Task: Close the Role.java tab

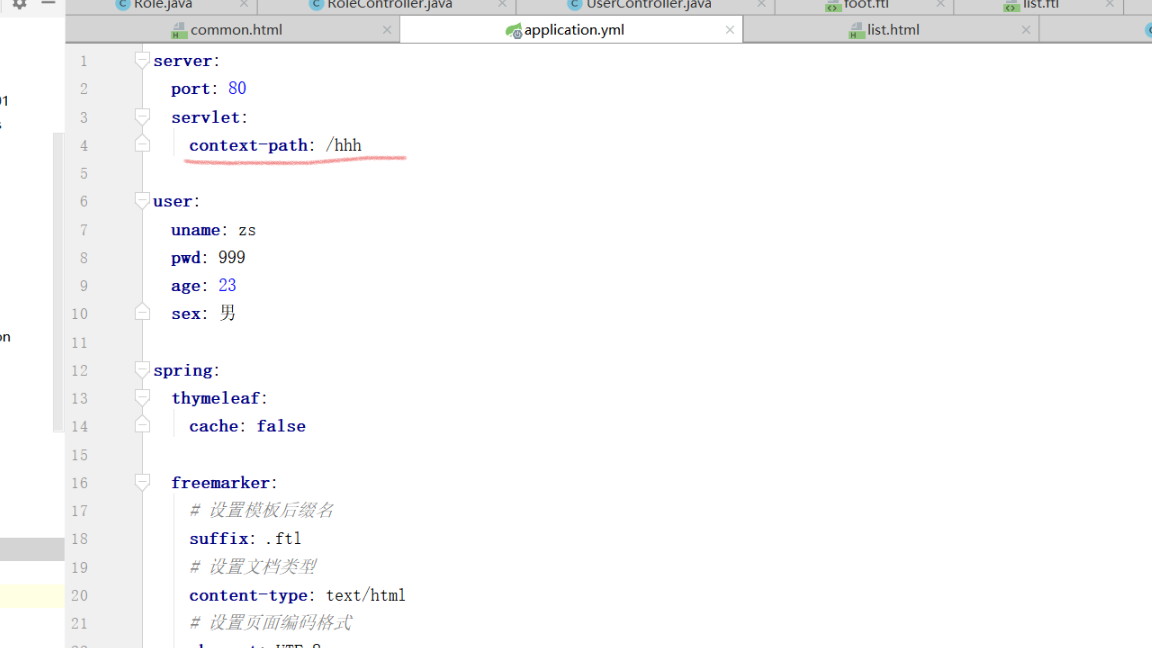Action: point(244,4)
